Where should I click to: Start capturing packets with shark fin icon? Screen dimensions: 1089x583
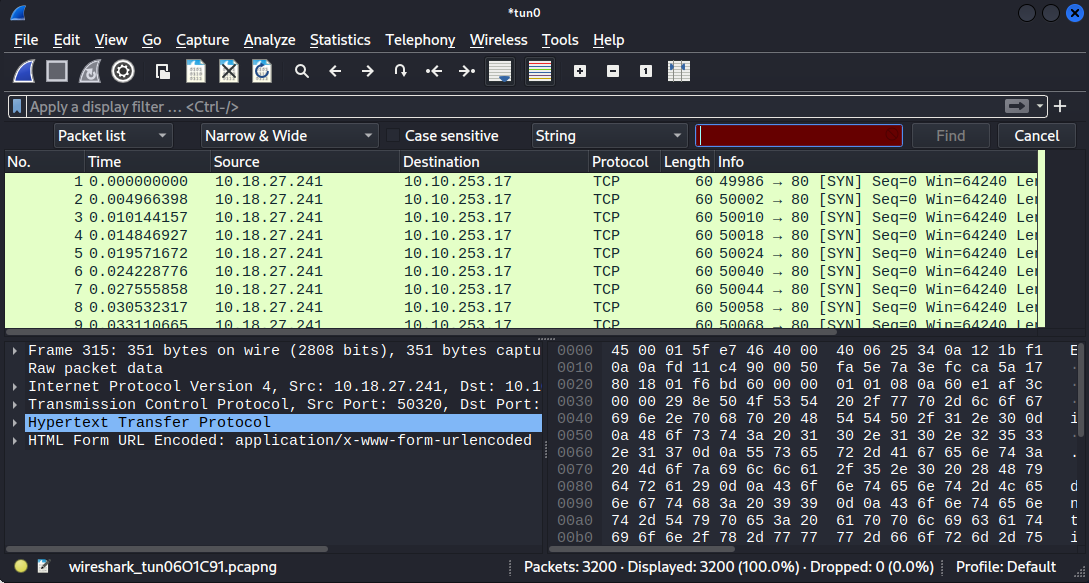pyautogui.click(x=24, y=71)
